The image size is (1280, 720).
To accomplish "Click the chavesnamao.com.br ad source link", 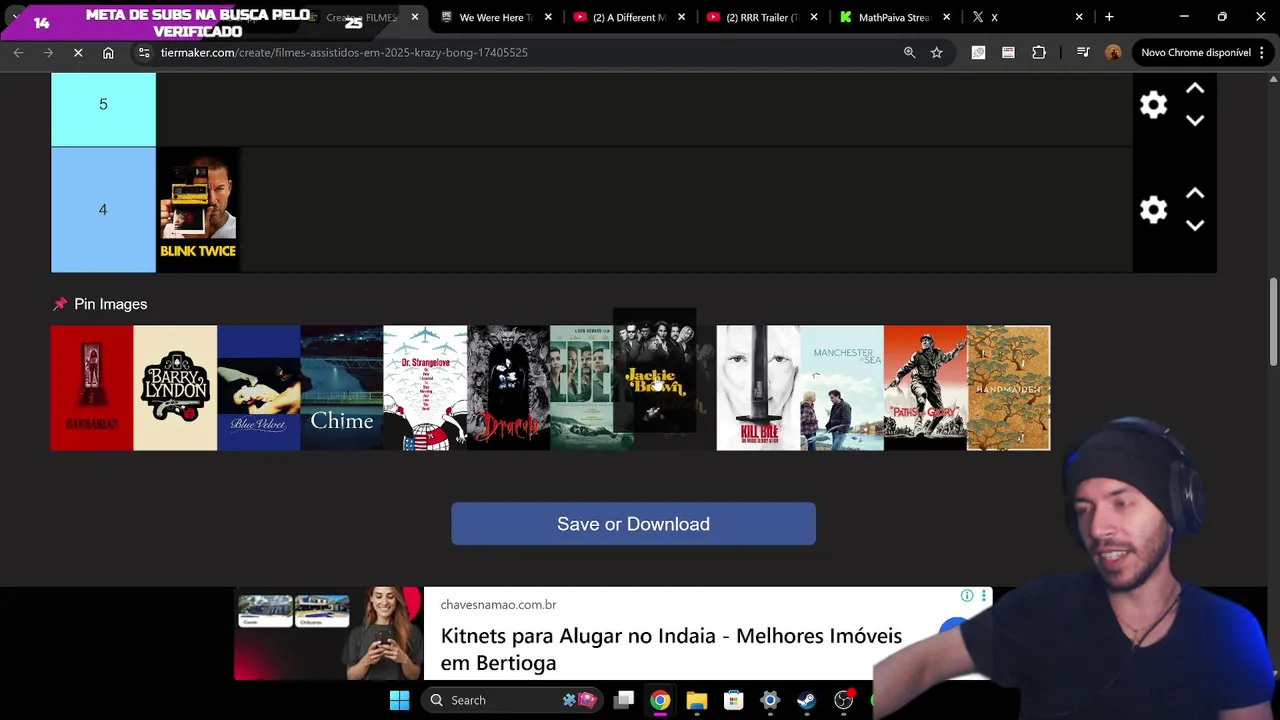I will 498,605.
